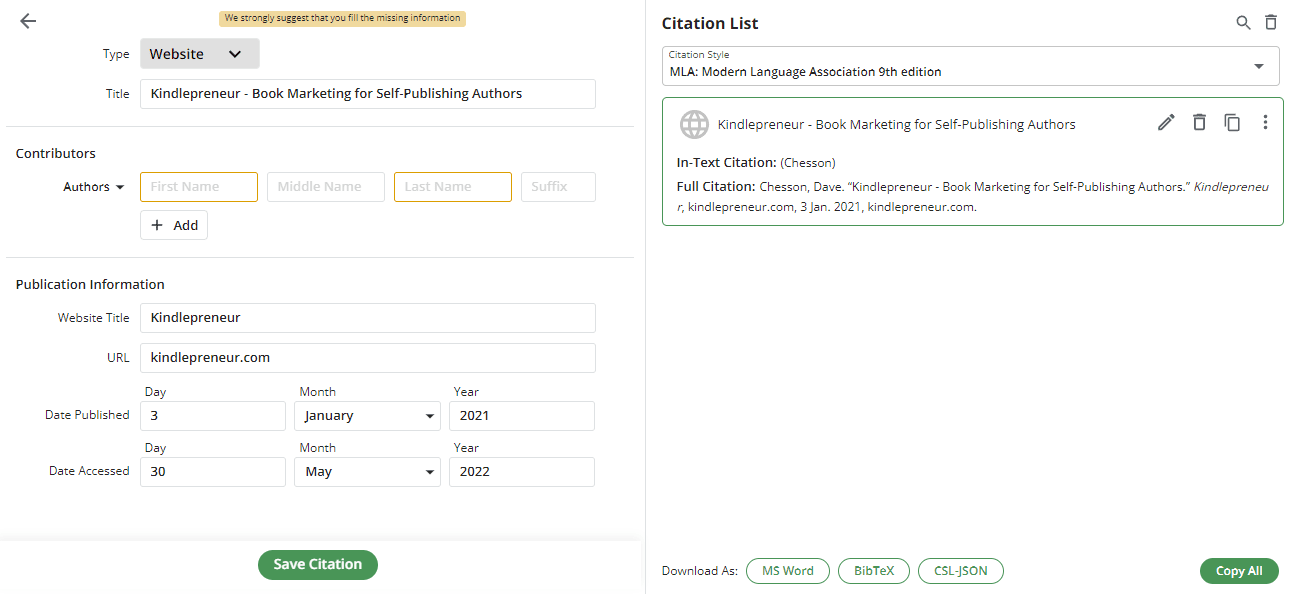Screen dimensions: 1295x594
Task: Expand the Authors contributor type dropdown
Action: [94, 187]
